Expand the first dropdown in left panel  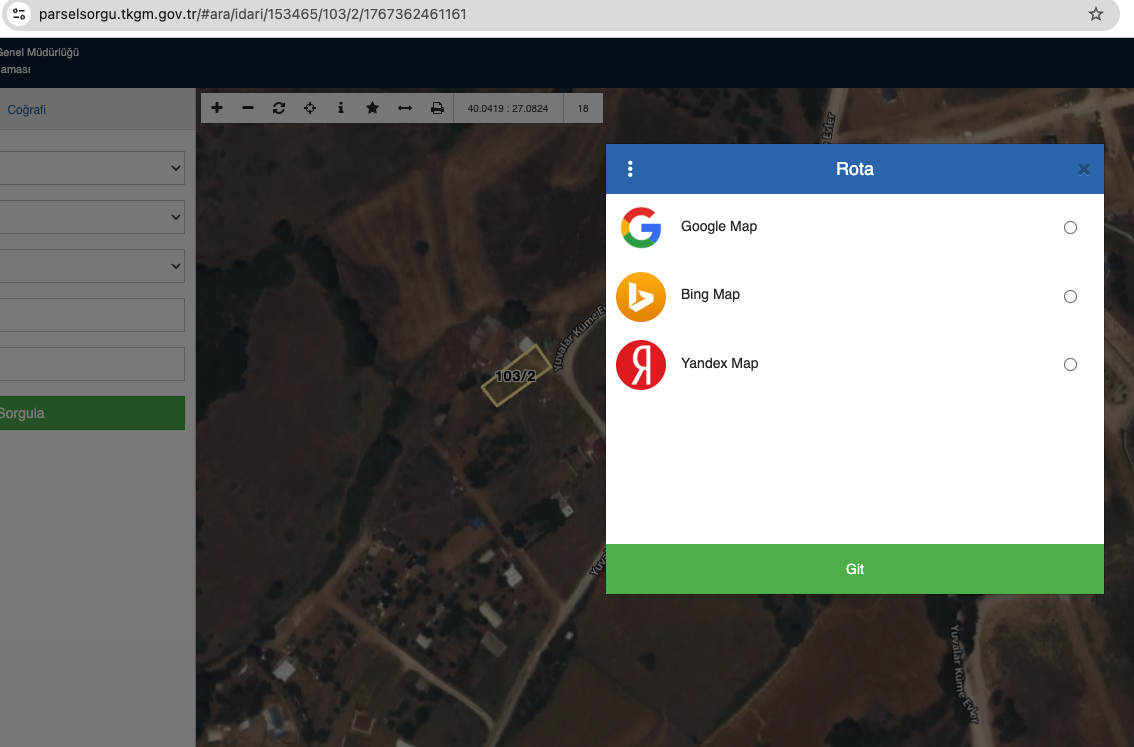click(x=92, y=168)
